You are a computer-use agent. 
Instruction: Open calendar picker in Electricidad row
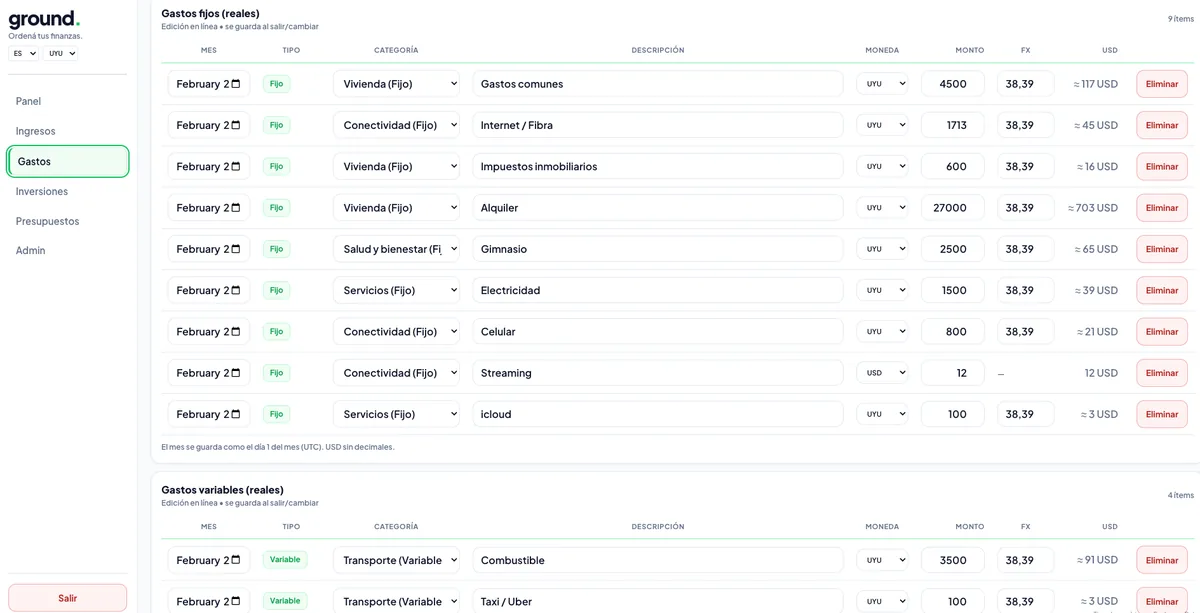pyautogui.click(x=236, y=290)
